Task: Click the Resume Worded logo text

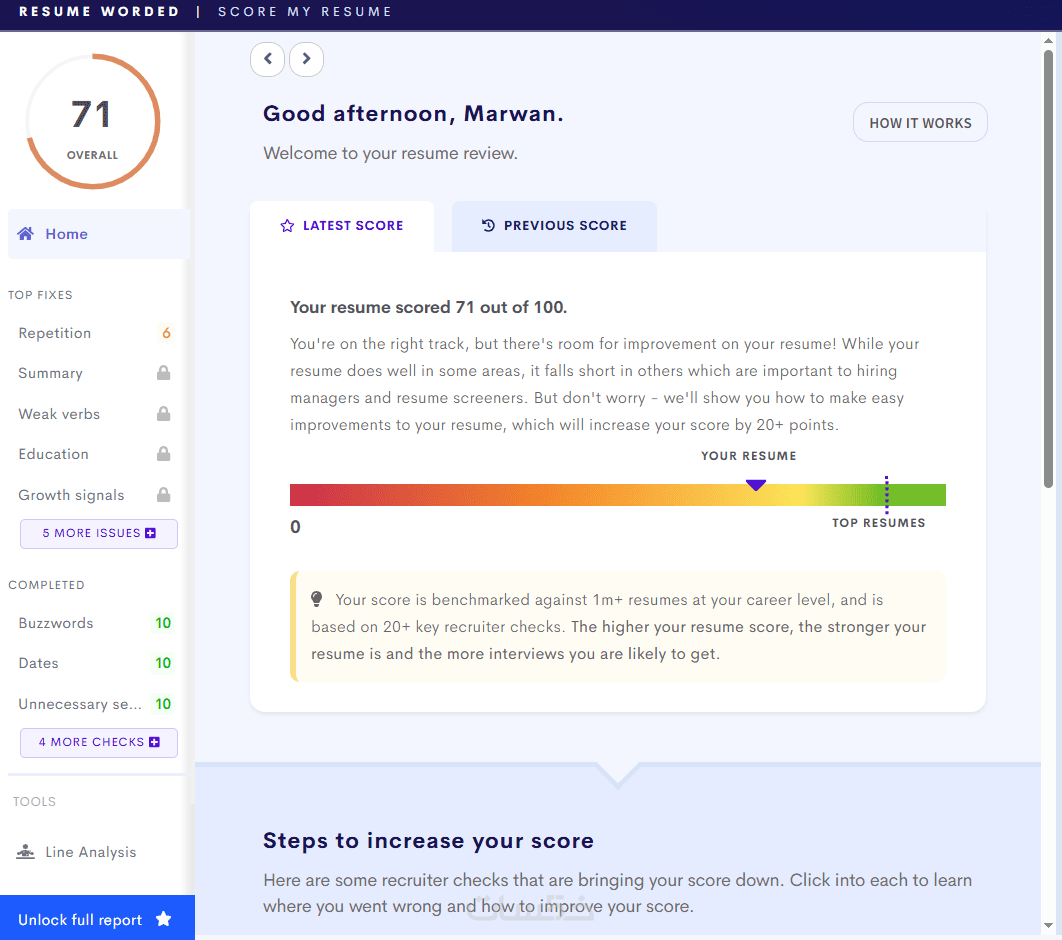Action: [99, 12]
